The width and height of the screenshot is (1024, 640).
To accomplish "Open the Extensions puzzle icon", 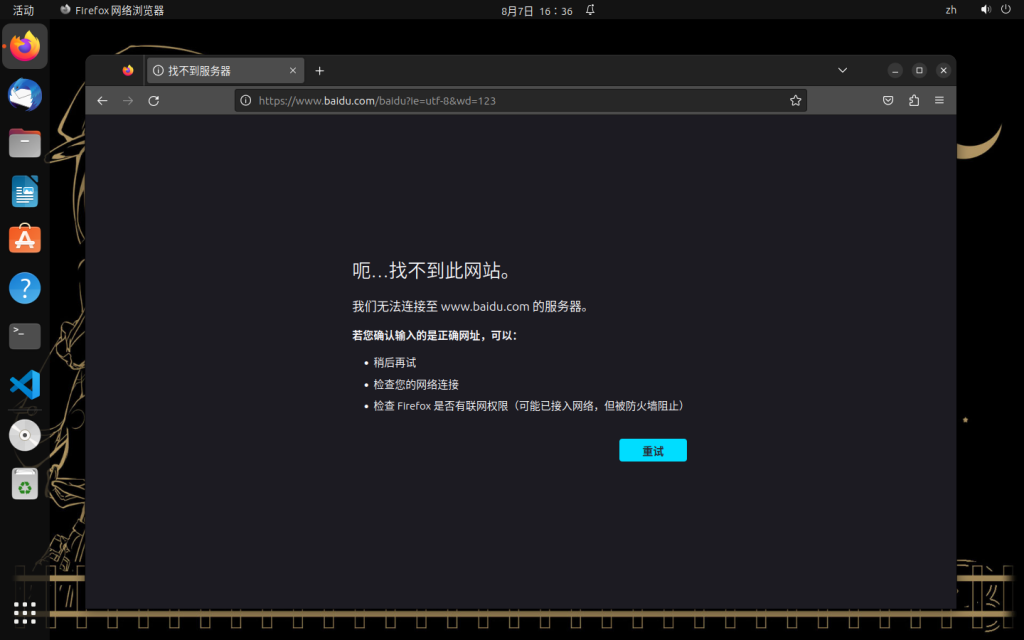I will [914, 101].
